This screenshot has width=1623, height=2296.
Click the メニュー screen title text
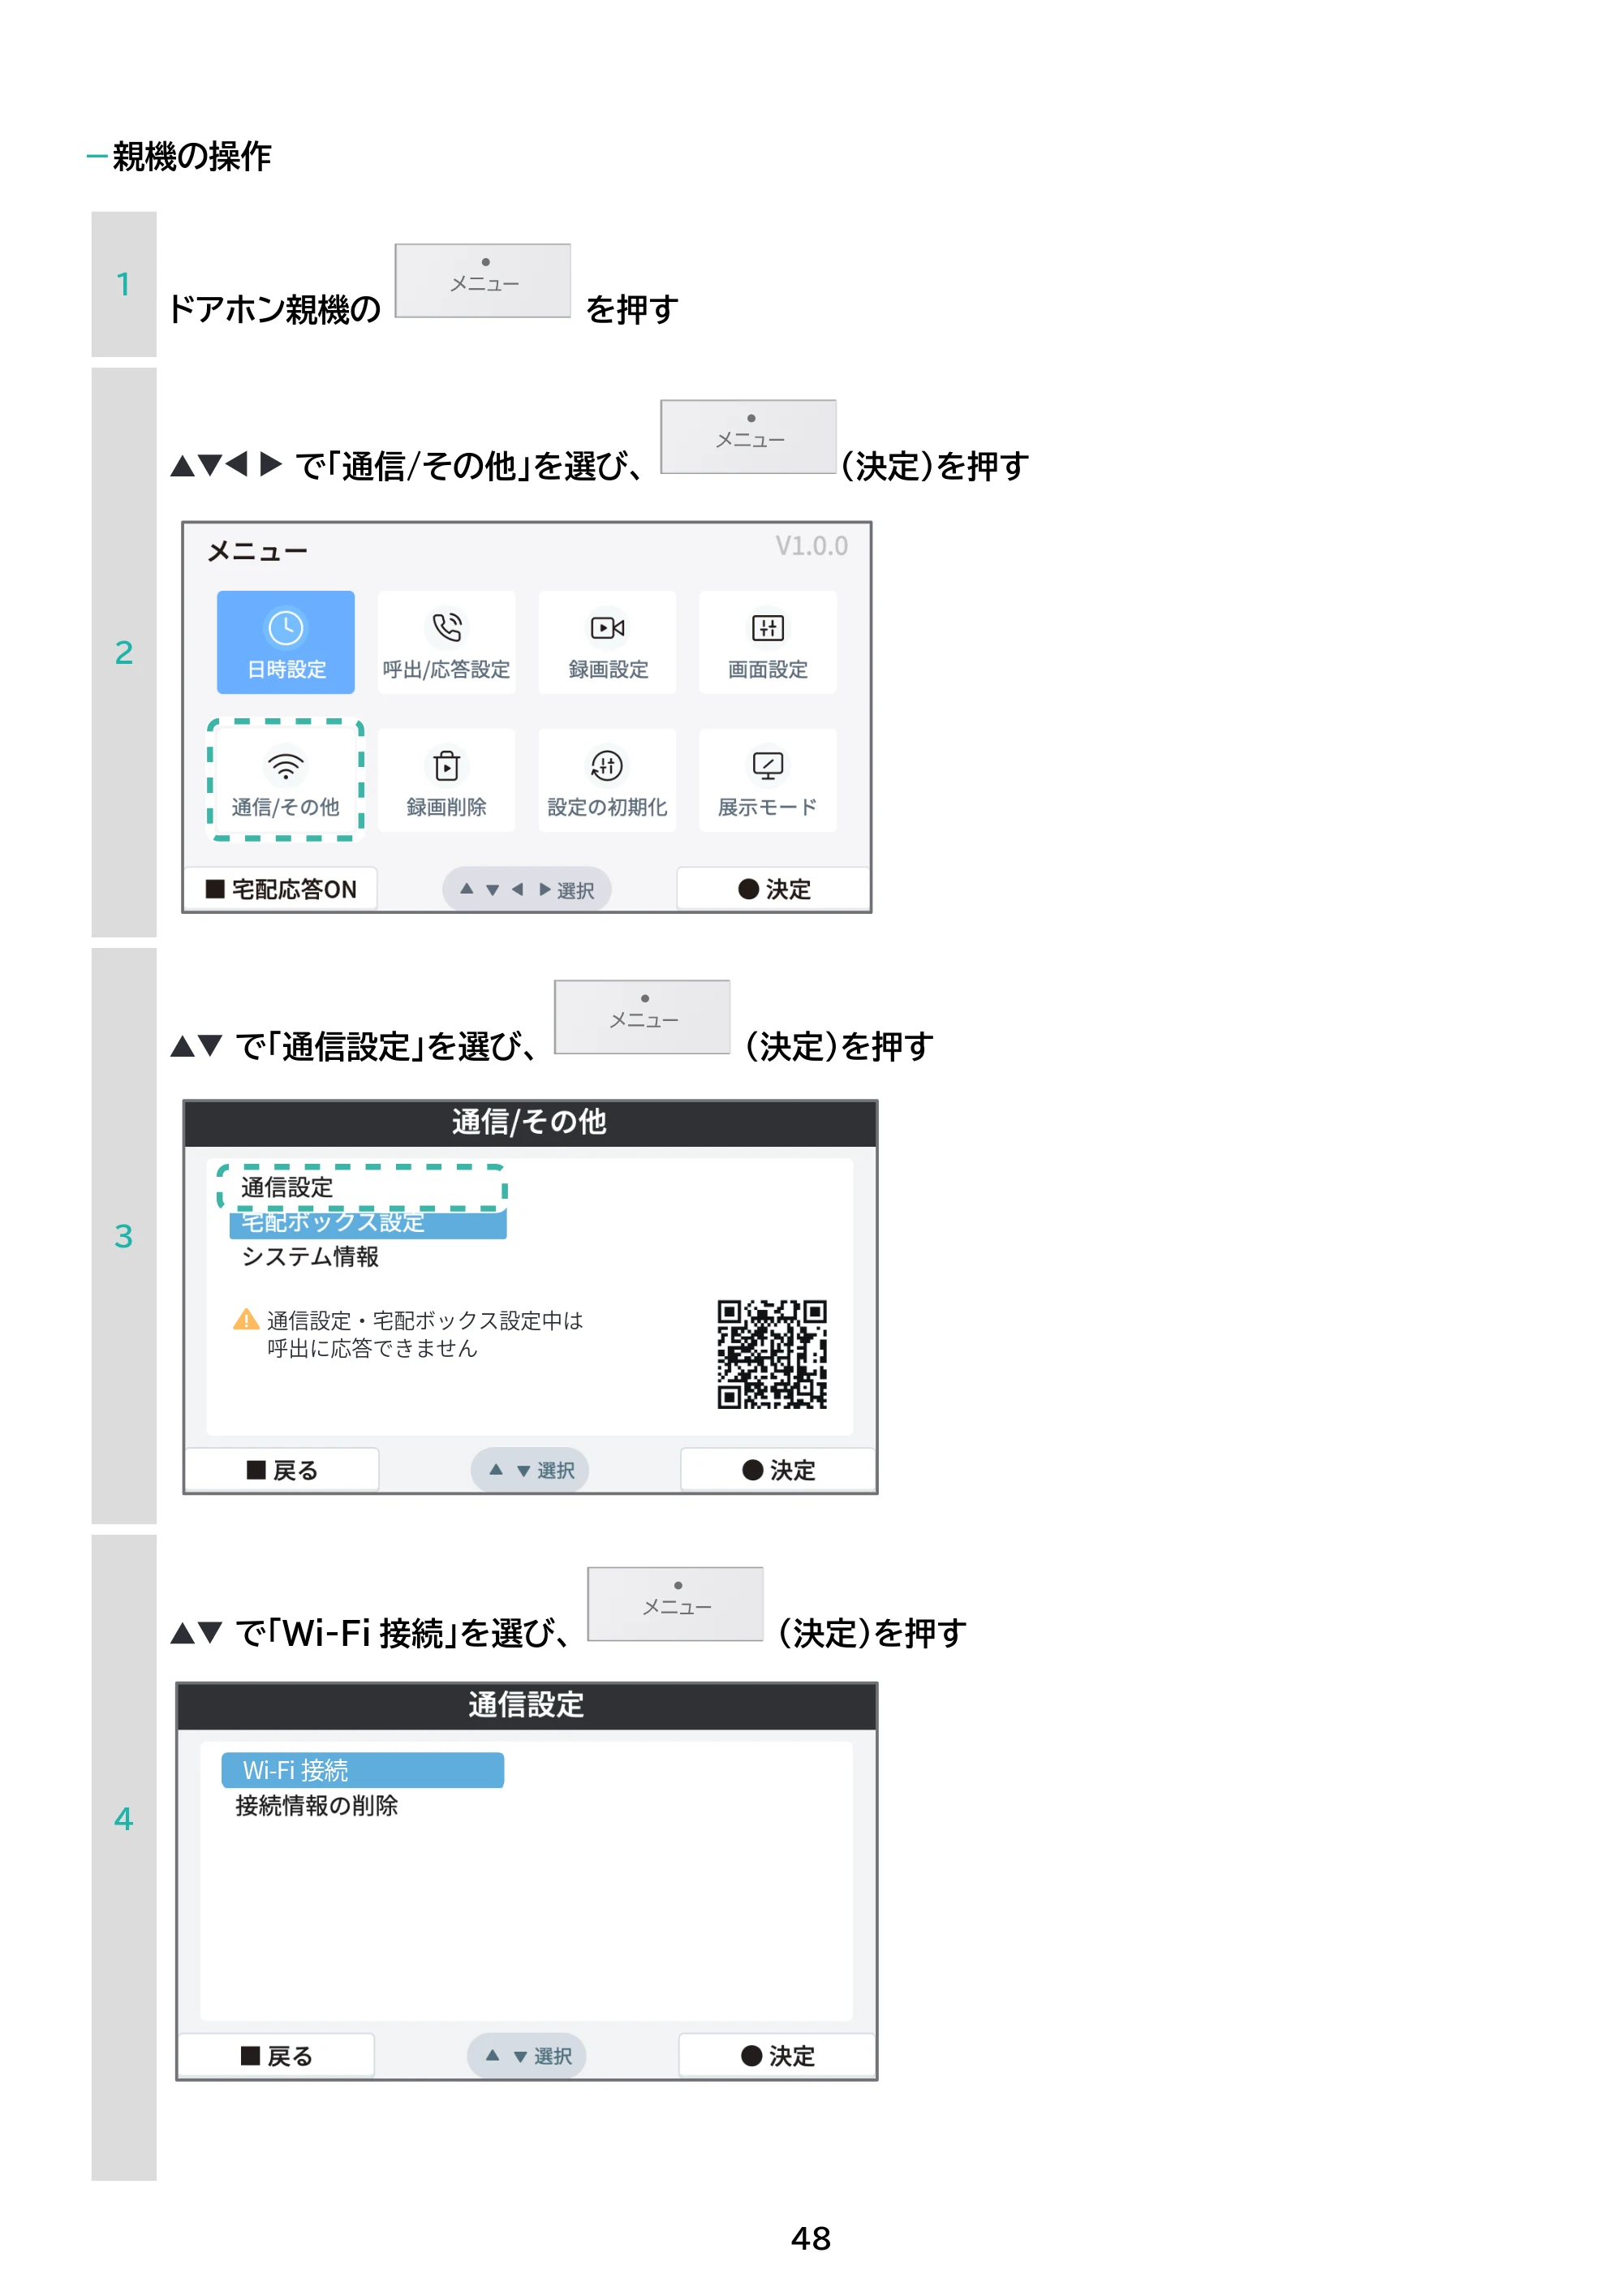tap(257, 551)
